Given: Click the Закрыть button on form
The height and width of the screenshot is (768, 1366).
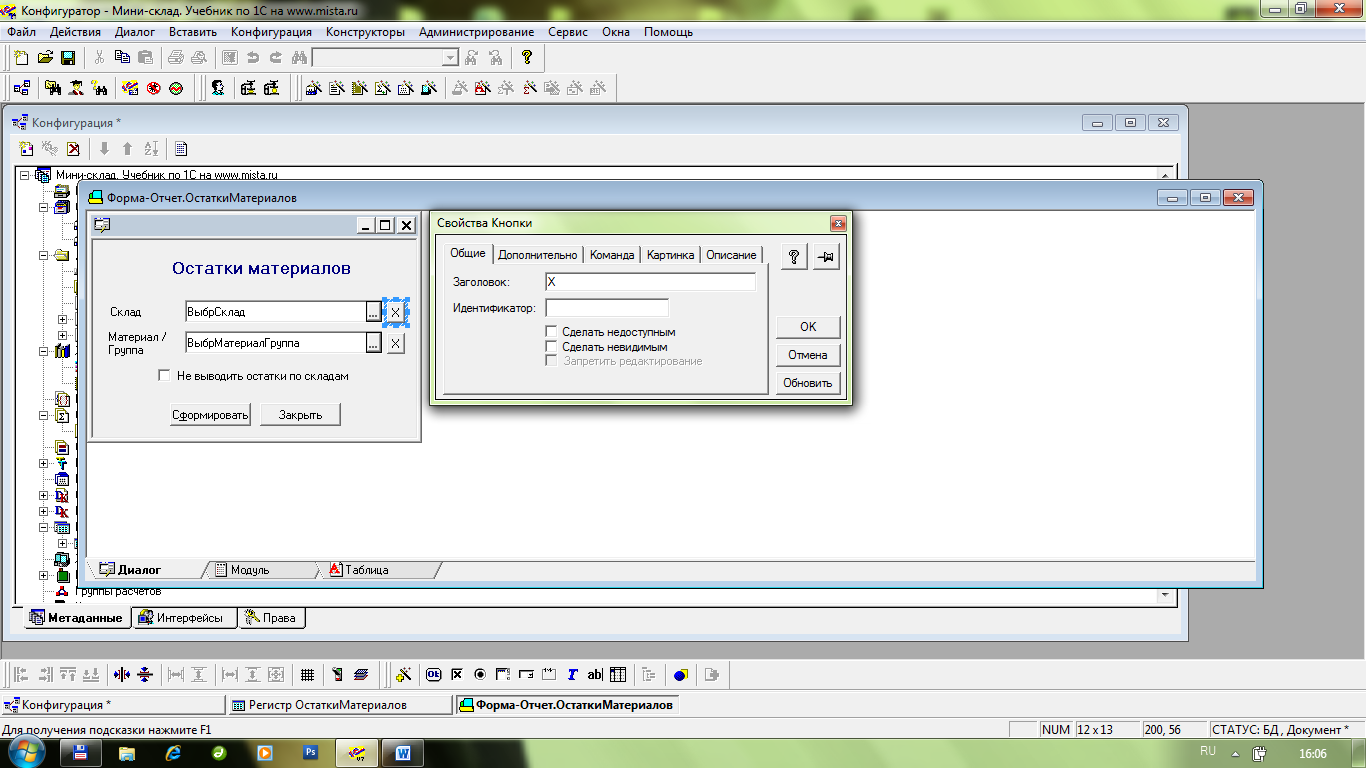Looking at the screenshot, I should (x=300, y=415).
